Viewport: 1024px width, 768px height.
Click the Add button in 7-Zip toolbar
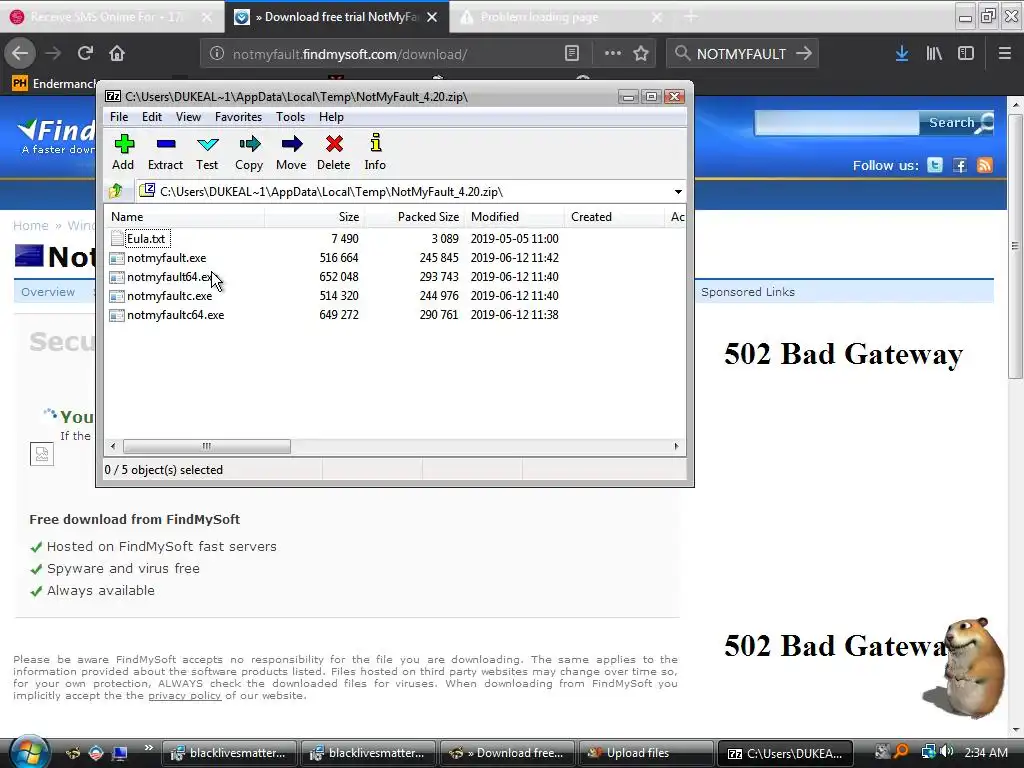[123, 153]
